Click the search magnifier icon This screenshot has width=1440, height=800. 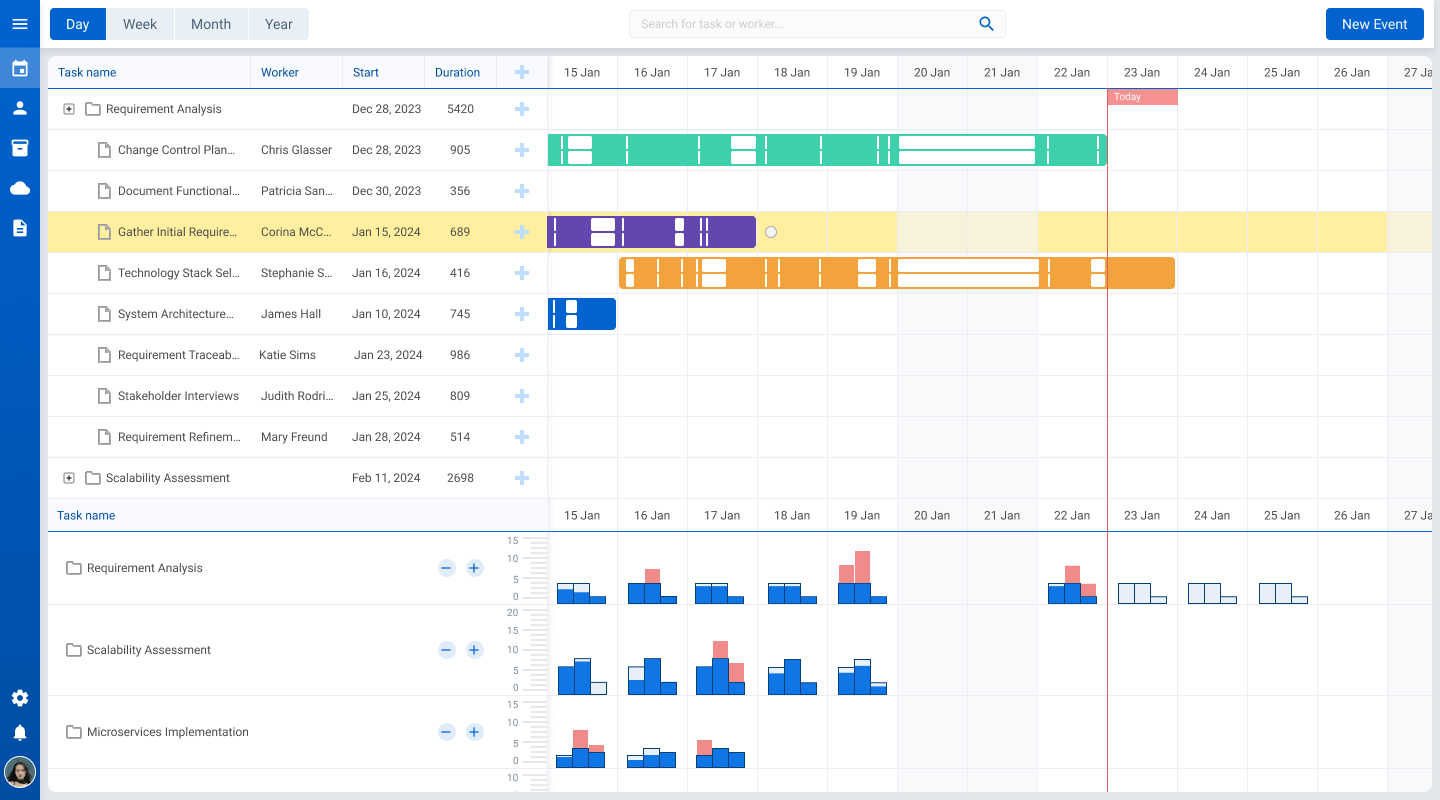click(986, 23)
